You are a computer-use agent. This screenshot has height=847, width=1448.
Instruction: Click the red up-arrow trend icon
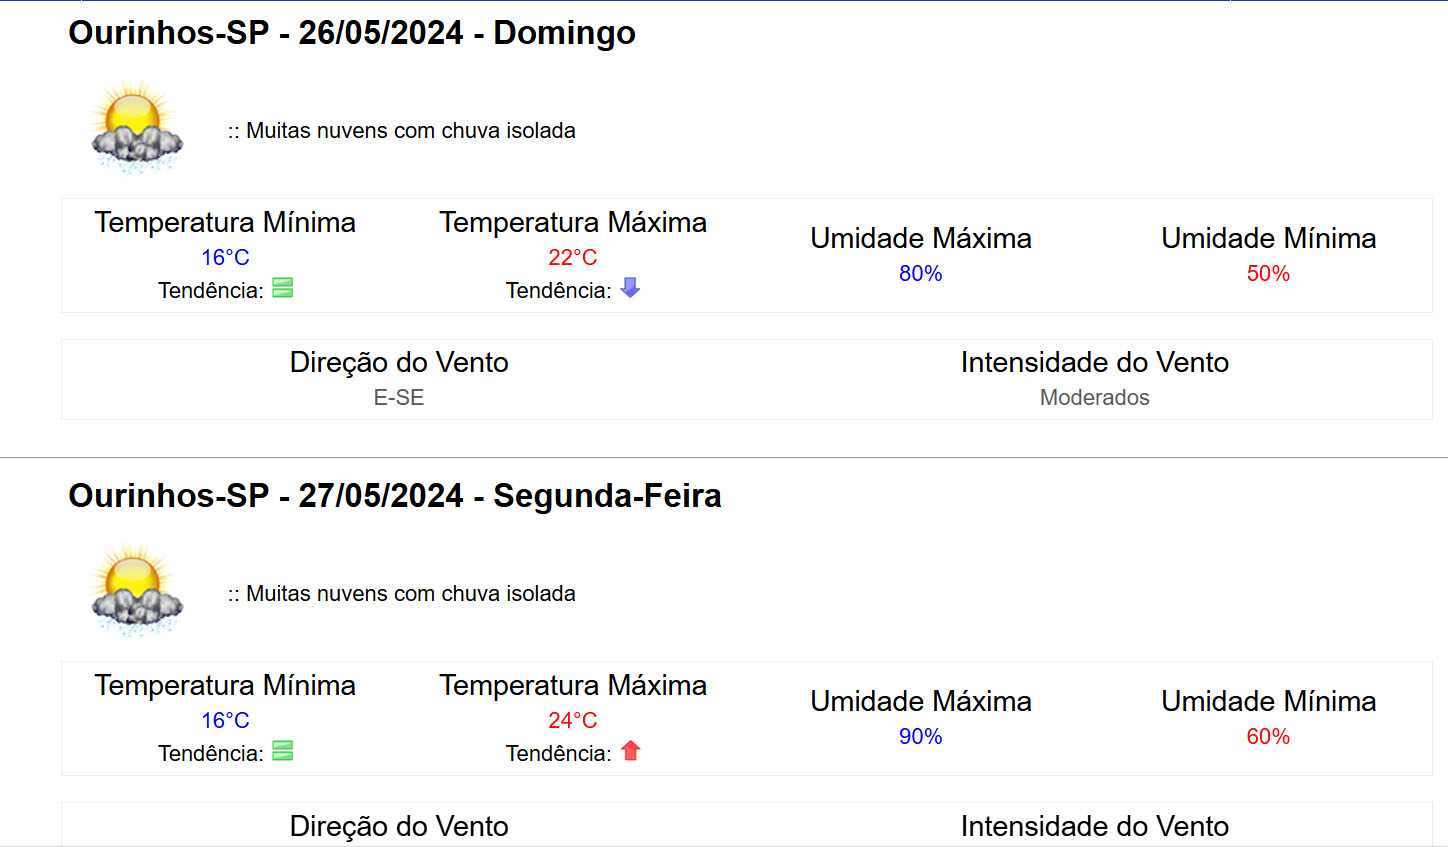pos(630,751)
